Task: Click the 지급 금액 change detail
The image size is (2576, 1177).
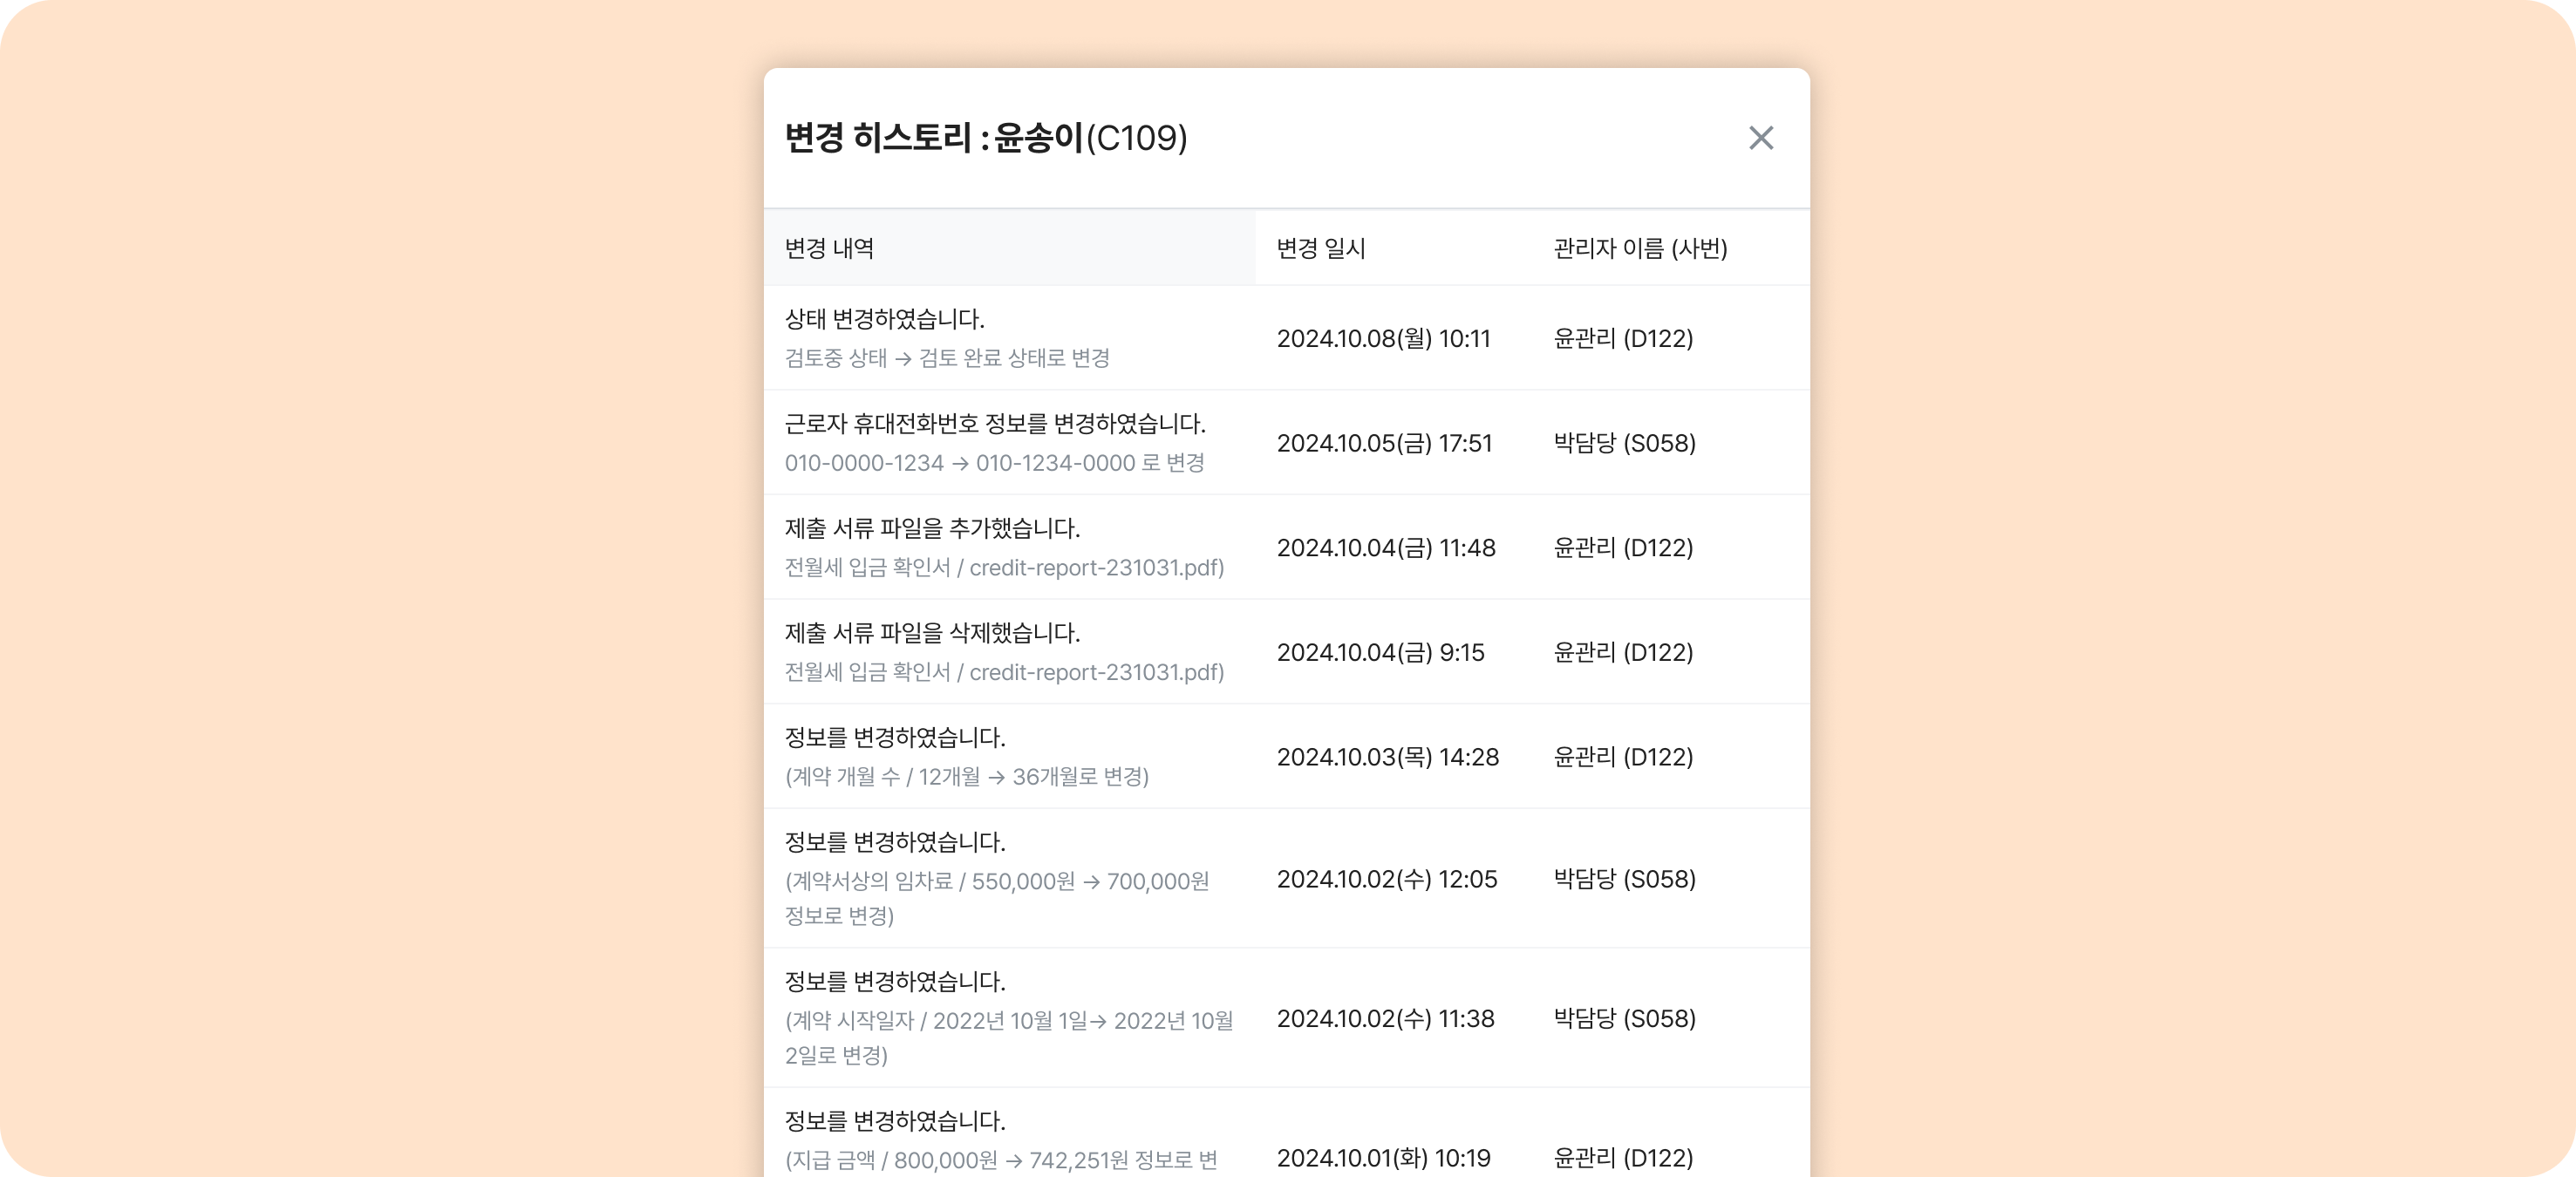Action: (1000, 1160)
